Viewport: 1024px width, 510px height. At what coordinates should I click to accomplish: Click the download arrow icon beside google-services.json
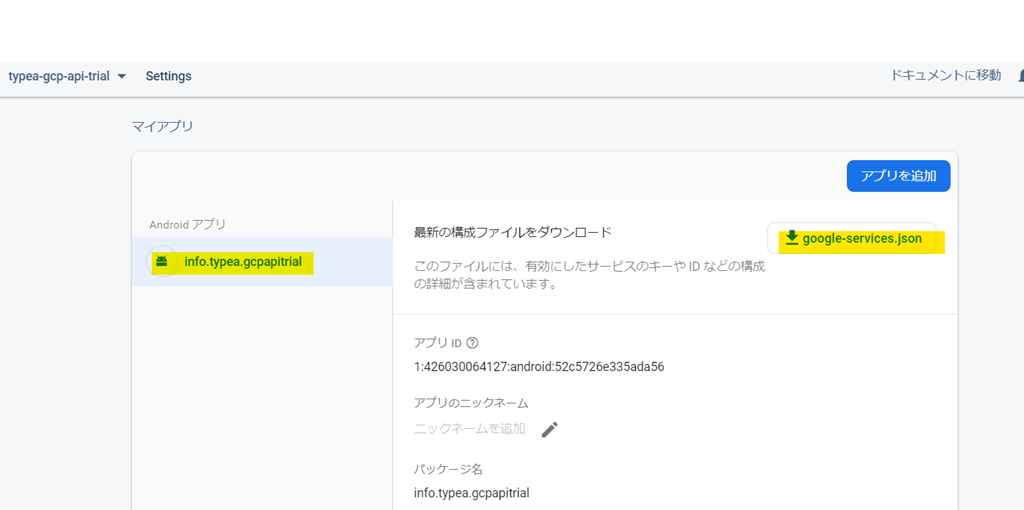point(792,238)
